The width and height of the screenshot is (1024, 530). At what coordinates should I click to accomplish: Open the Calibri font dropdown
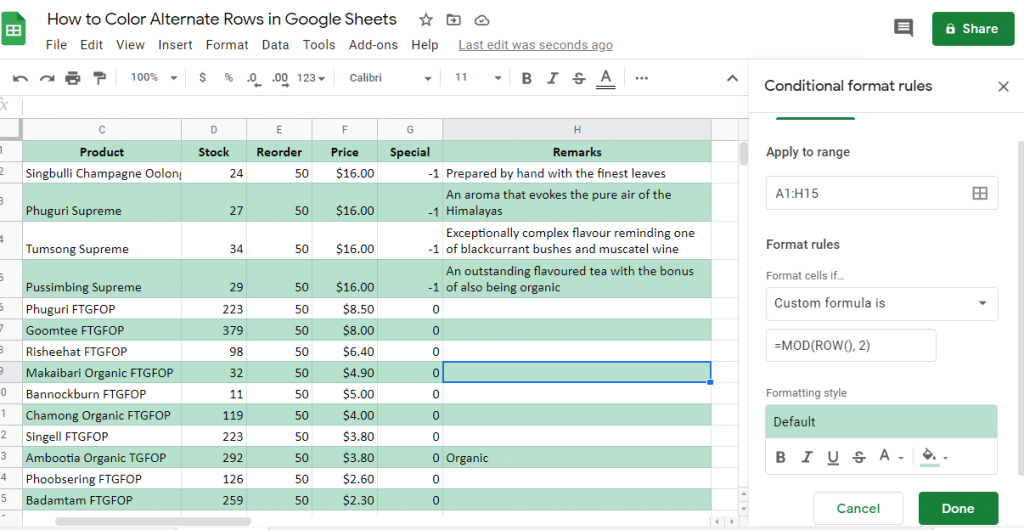390,78
